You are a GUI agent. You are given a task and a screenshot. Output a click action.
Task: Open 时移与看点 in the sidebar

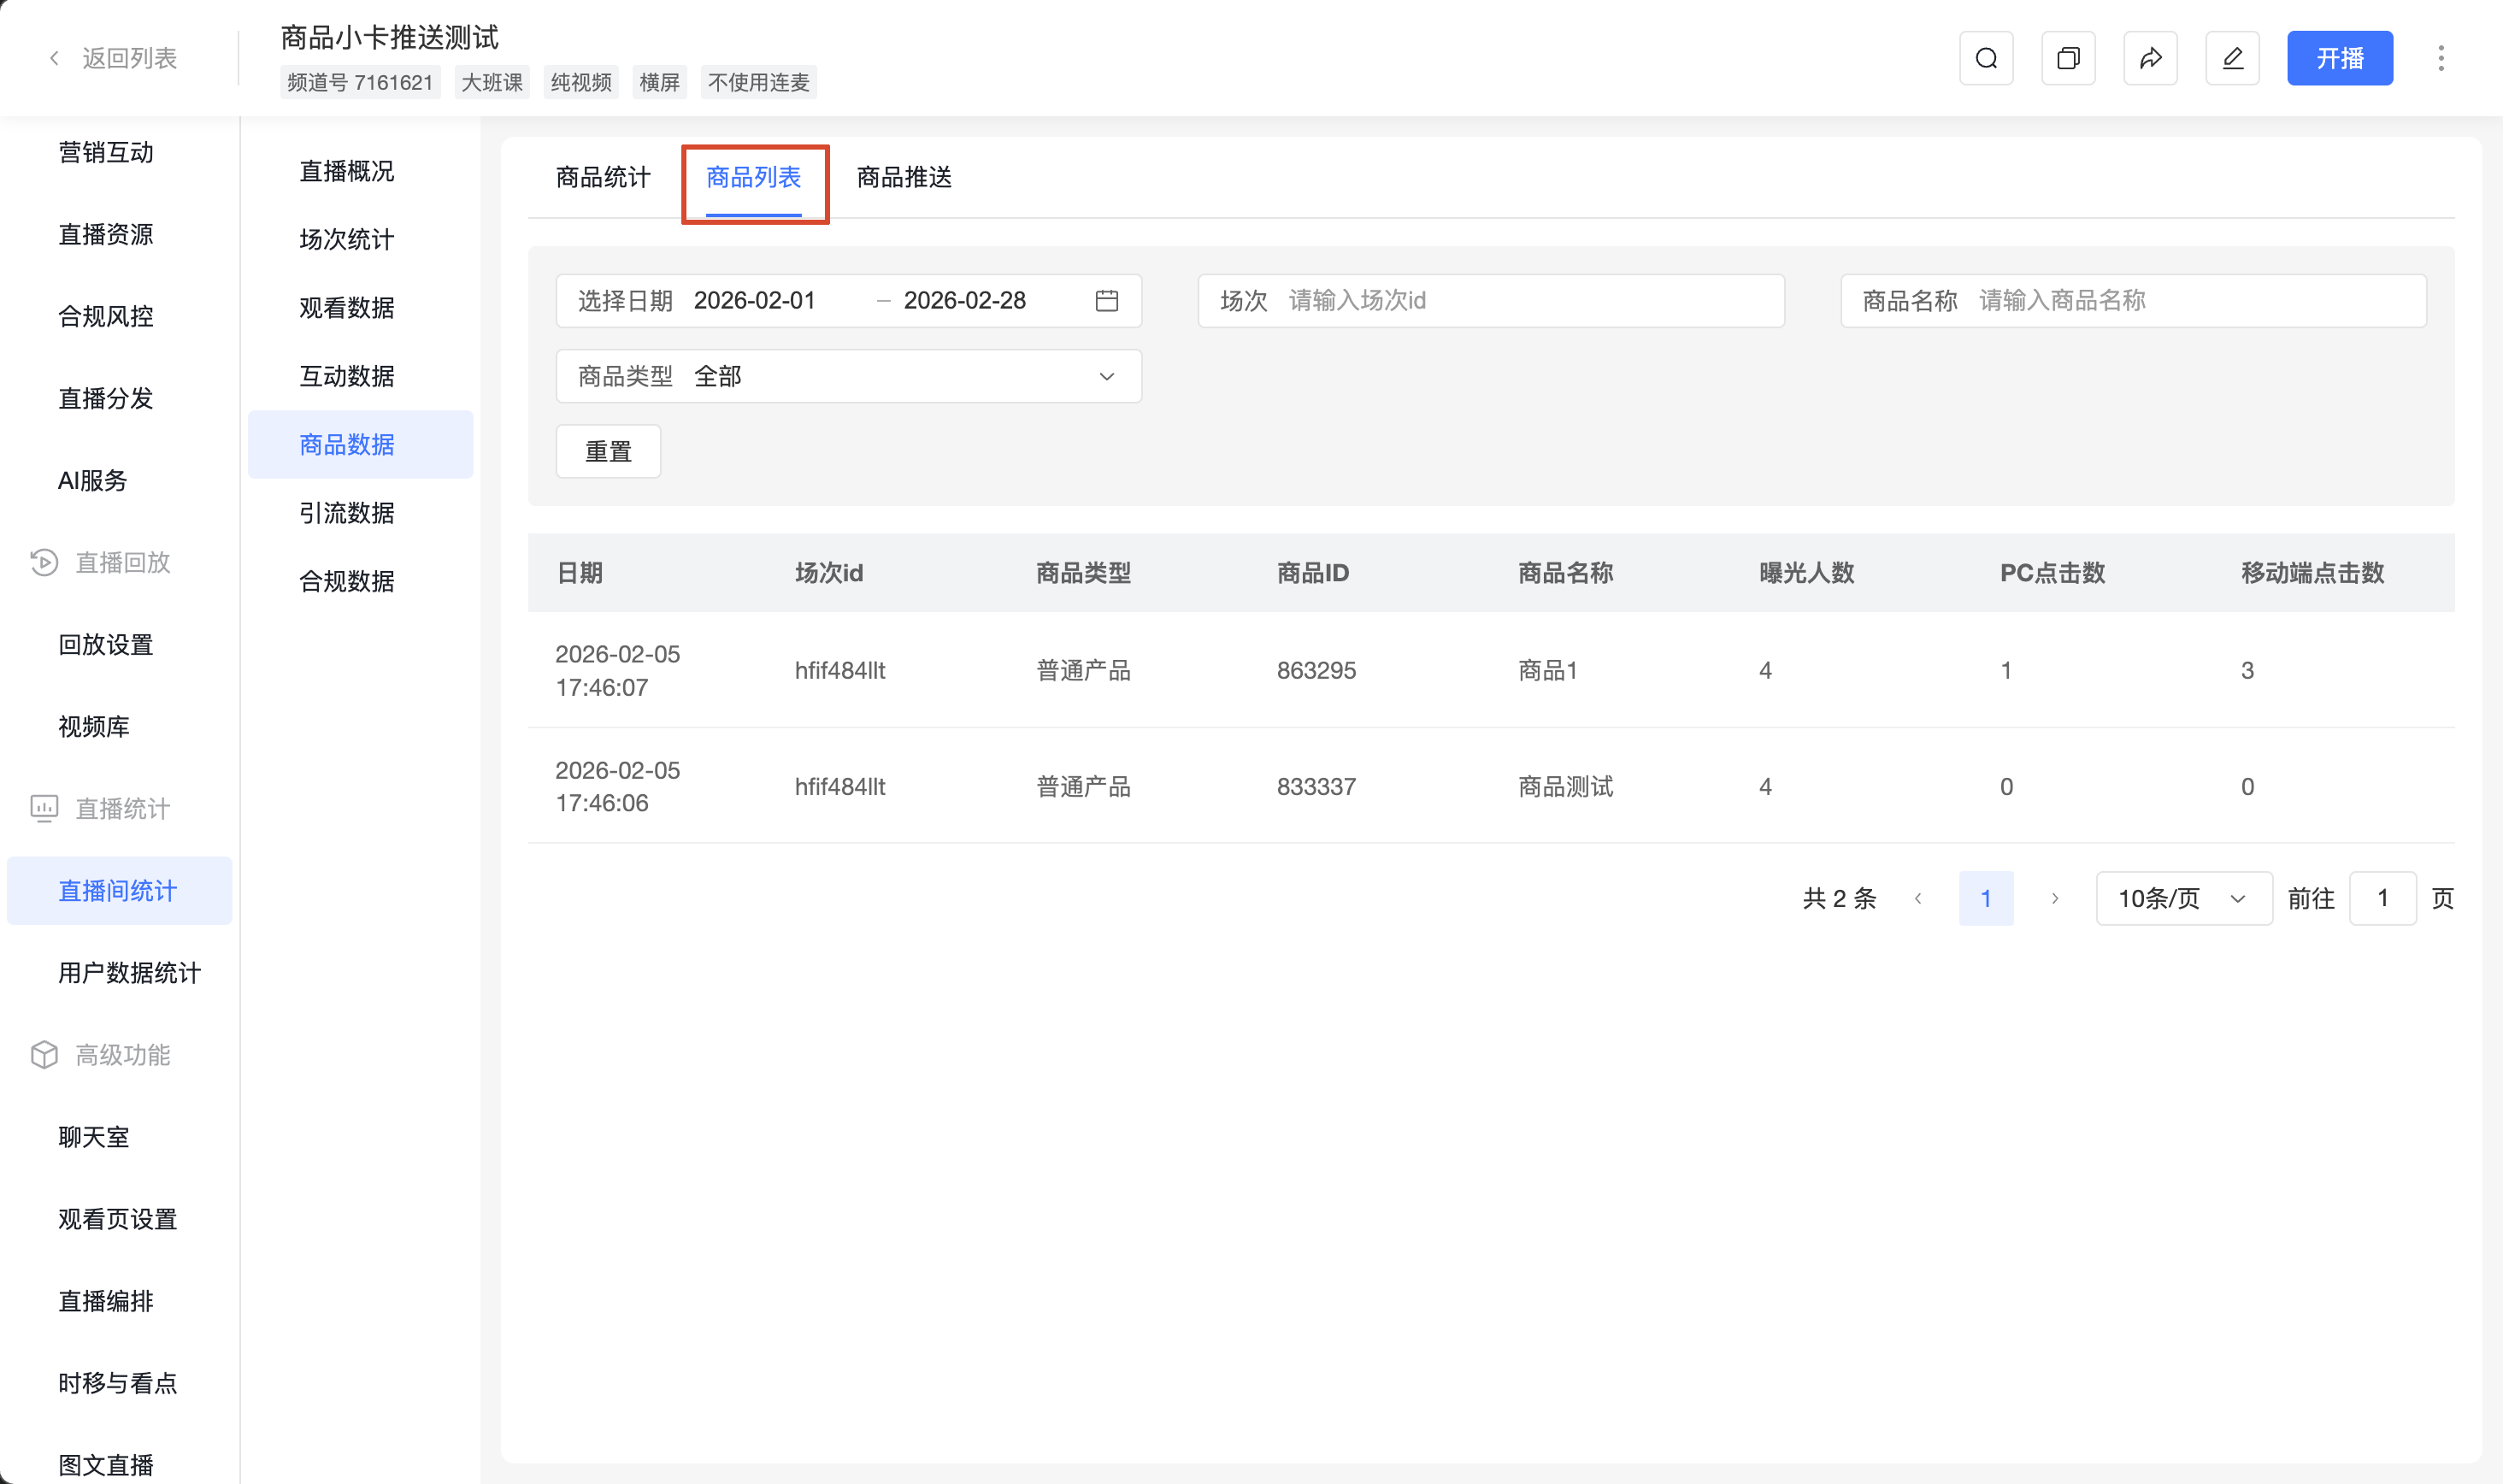(x=119, y=1382)
